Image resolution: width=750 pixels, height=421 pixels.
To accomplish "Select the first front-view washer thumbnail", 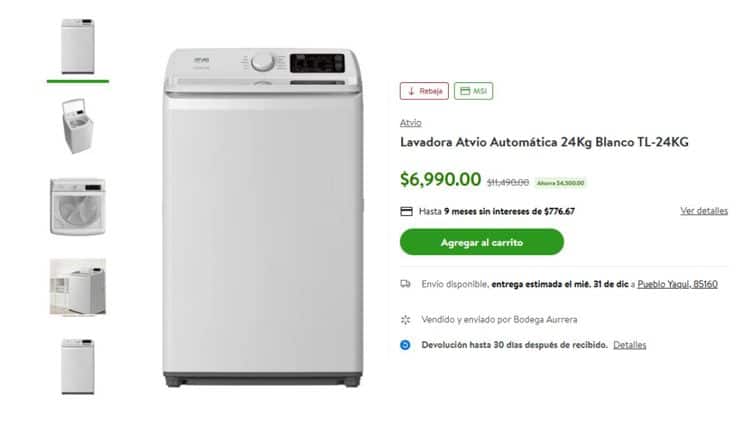I will [77, 46].
